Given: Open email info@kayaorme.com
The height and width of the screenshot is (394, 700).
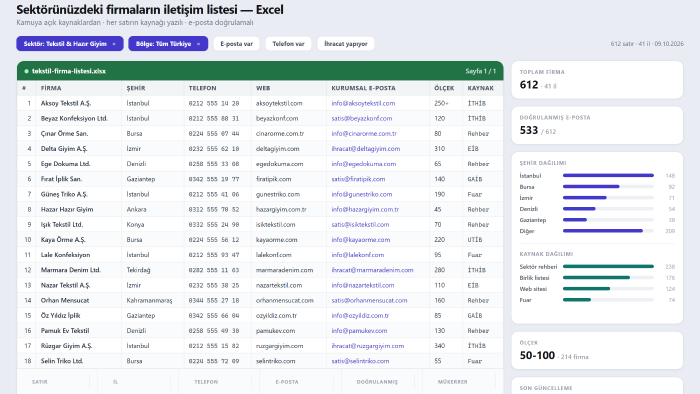Looking at the screenshot, I should click(x=361, y=240).
